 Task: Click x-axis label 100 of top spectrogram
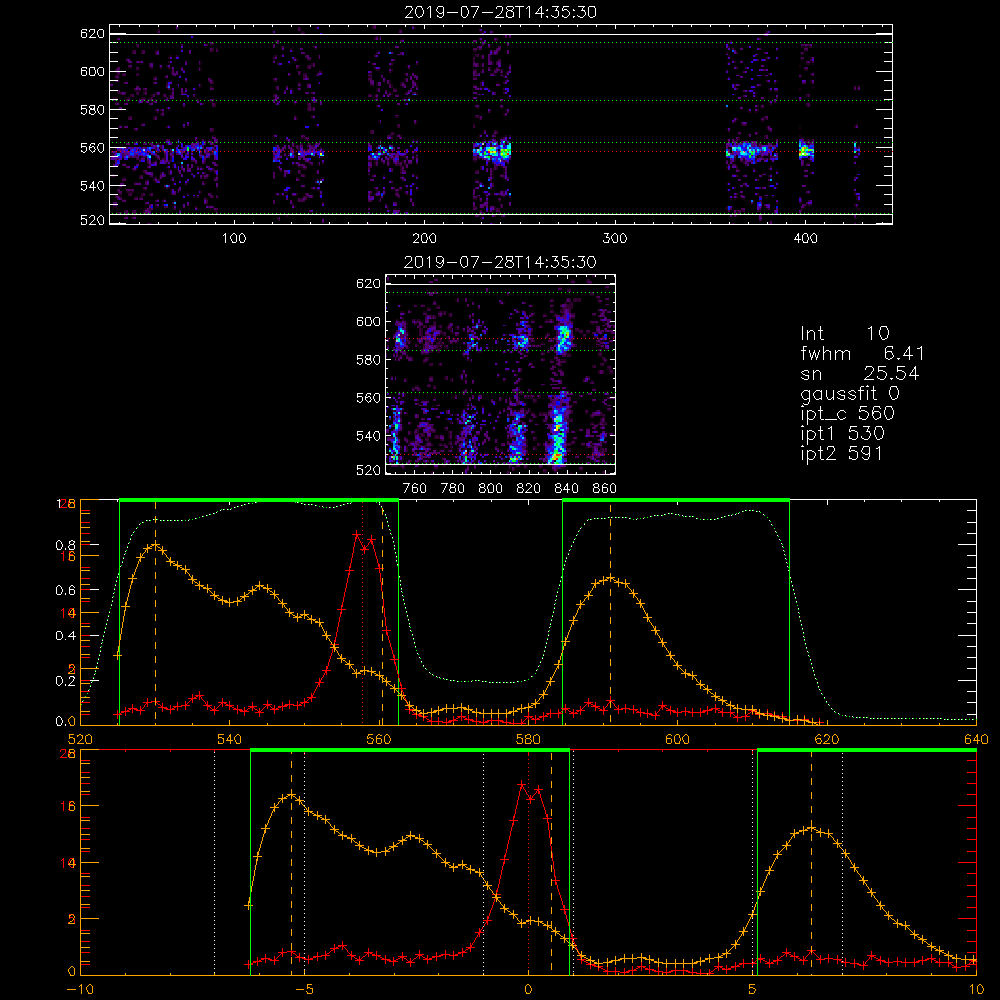coord(234,239)
